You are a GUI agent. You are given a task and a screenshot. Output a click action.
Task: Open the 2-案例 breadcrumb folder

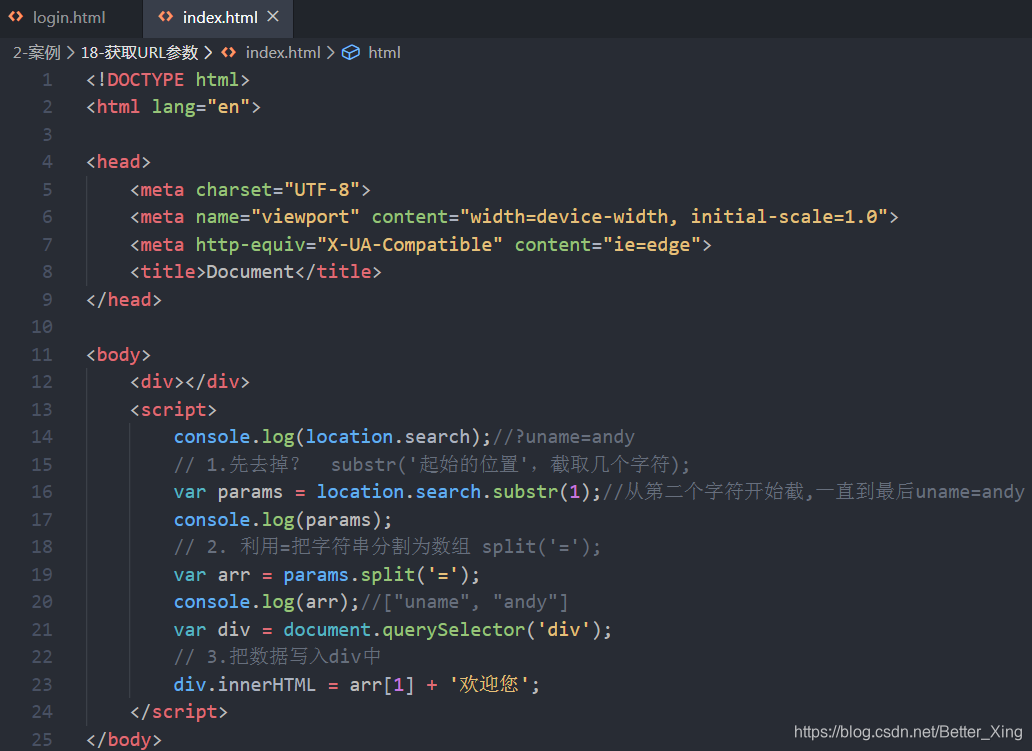tap(37, 53)
